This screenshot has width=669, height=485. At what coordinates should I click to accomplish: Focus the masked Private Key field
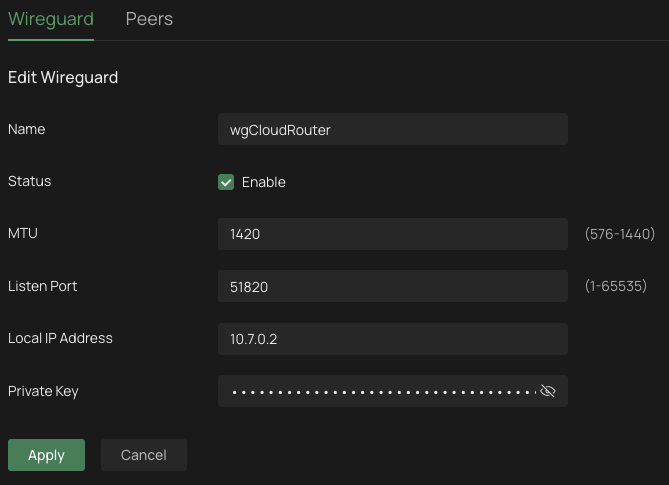[x=380, y=391]
